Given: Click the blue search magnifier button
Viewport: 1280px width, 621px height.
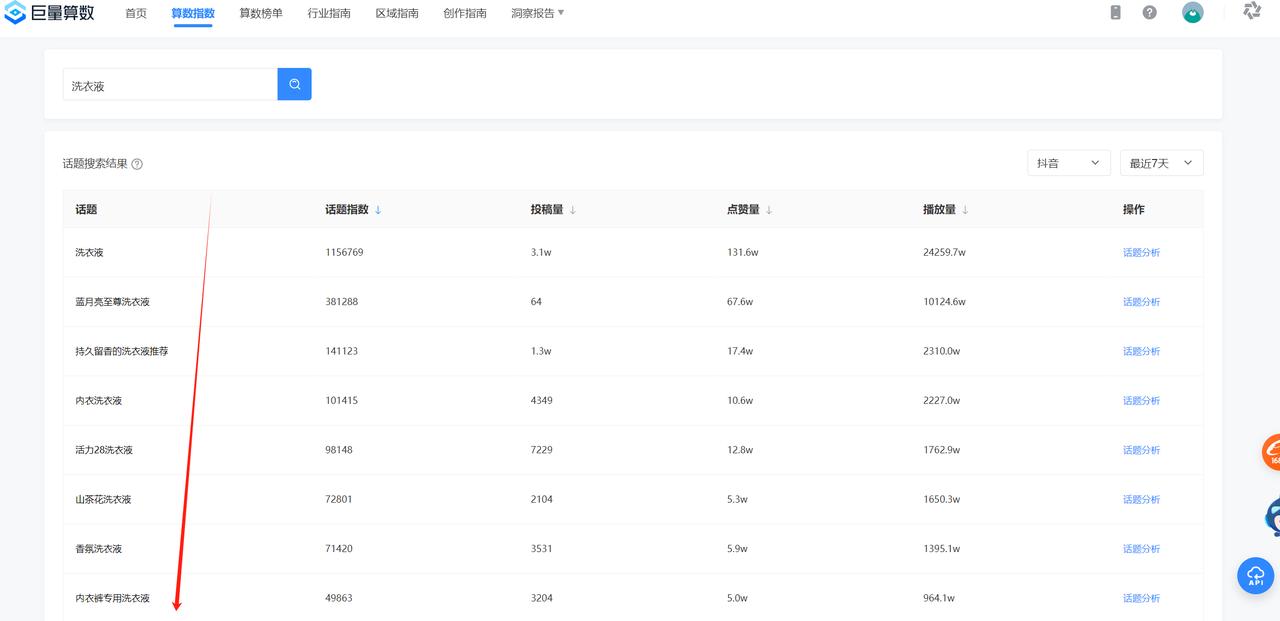Looking at the screenshot, I should point(294,84).
